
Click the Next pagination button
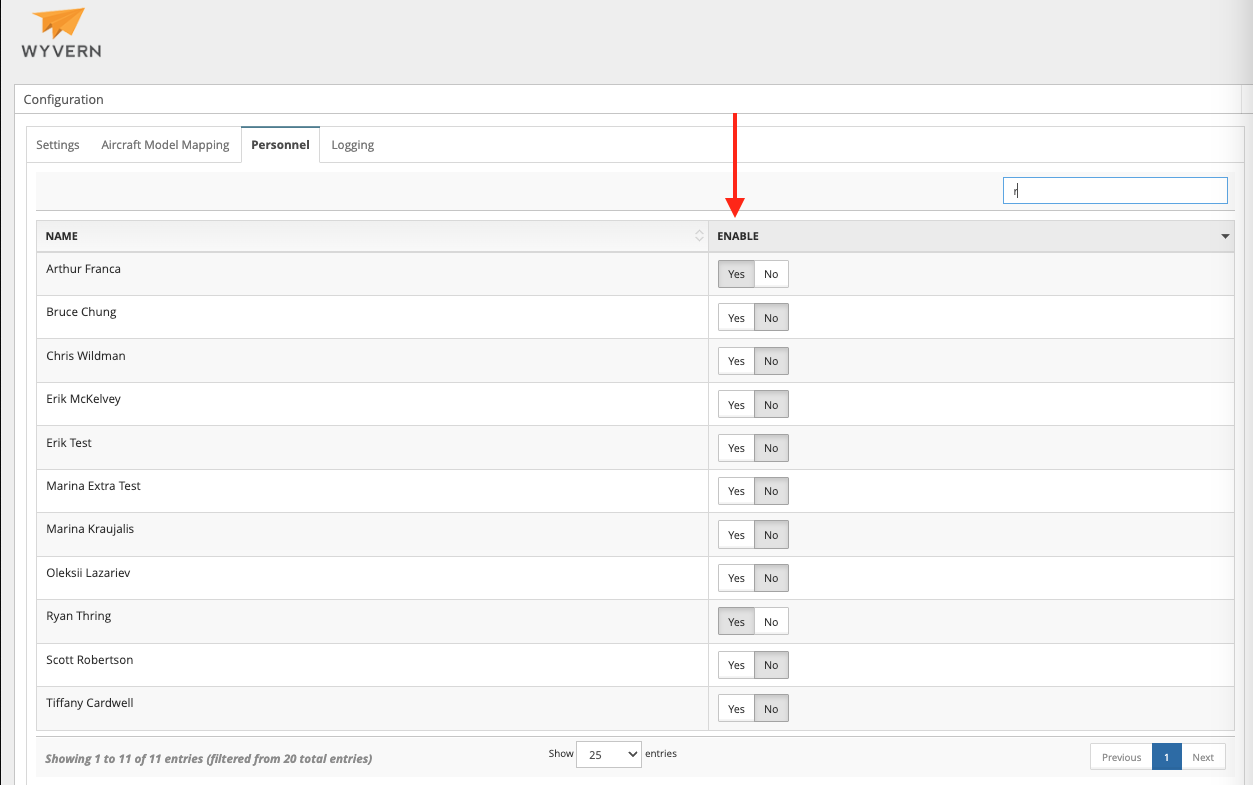tap(1203, 757)
